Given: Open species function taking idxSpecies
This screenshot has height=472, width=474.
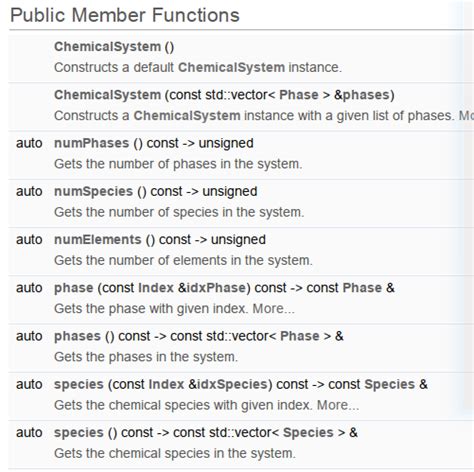Looking at the screenshot, I should [79, 385].
